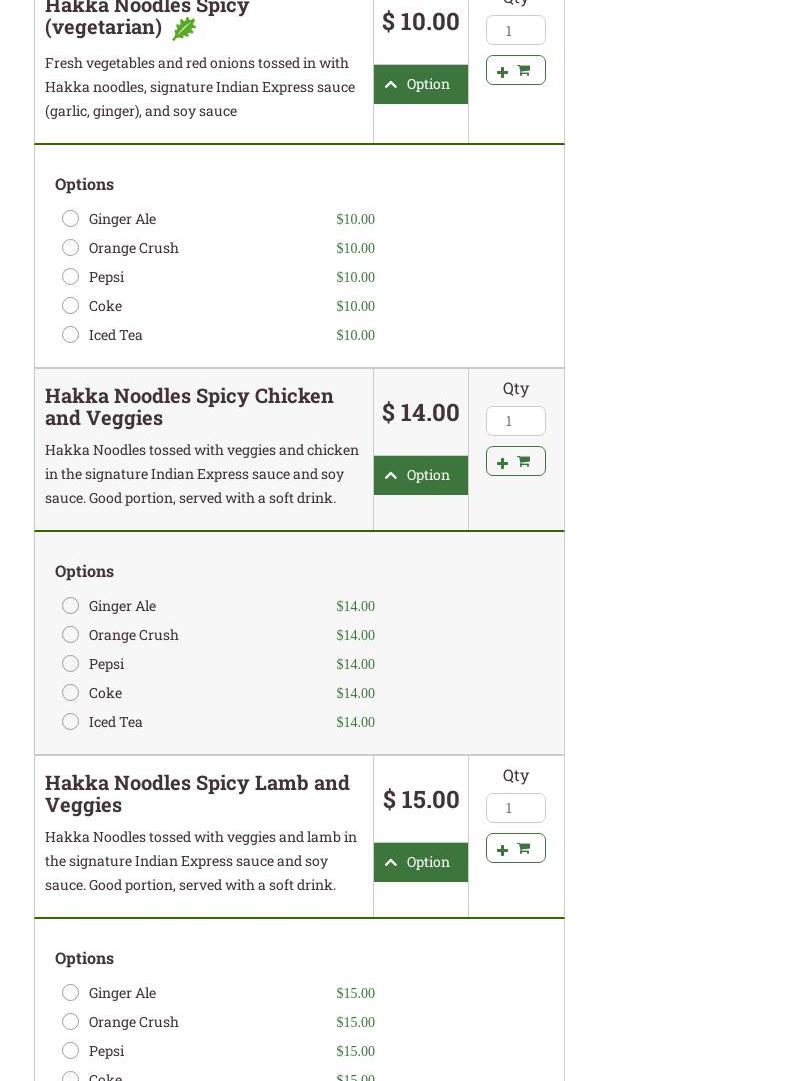
Task: Click the Hakka Noodles Spicy Lamb title
Action: [x=197, y=793]
